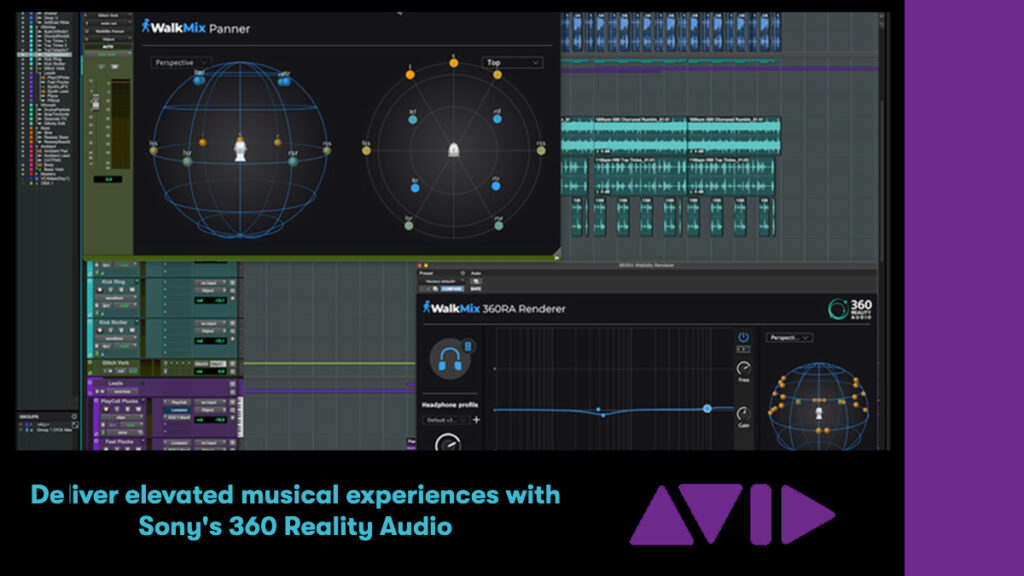Open Perspective dropdown in 360RA Renderer
The height and width of the screenshot is (576, 1024).
pos(790,338)
